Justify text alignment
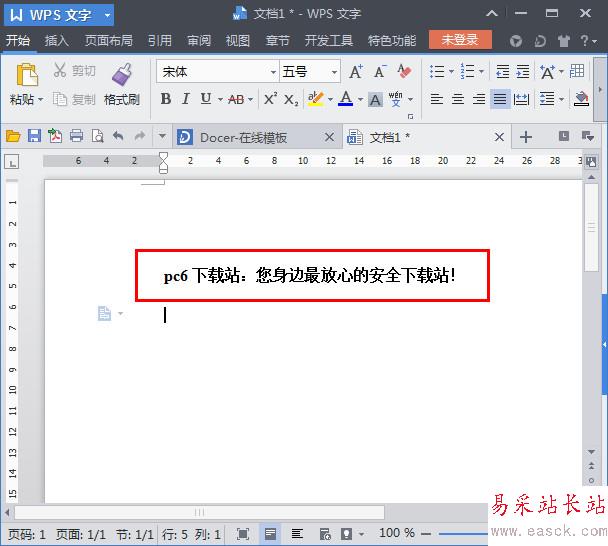This screenshot has height=546, width=608. pos(500,99)
